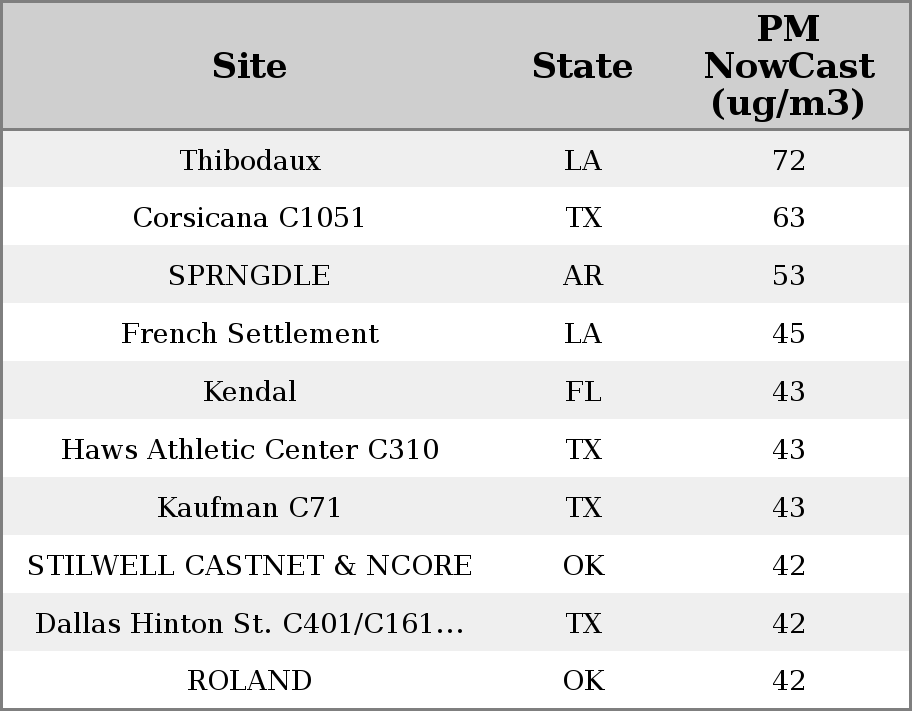Select the PM value 63 cell
This screenshot has width=912, height=711.
[x=789, y=218]
